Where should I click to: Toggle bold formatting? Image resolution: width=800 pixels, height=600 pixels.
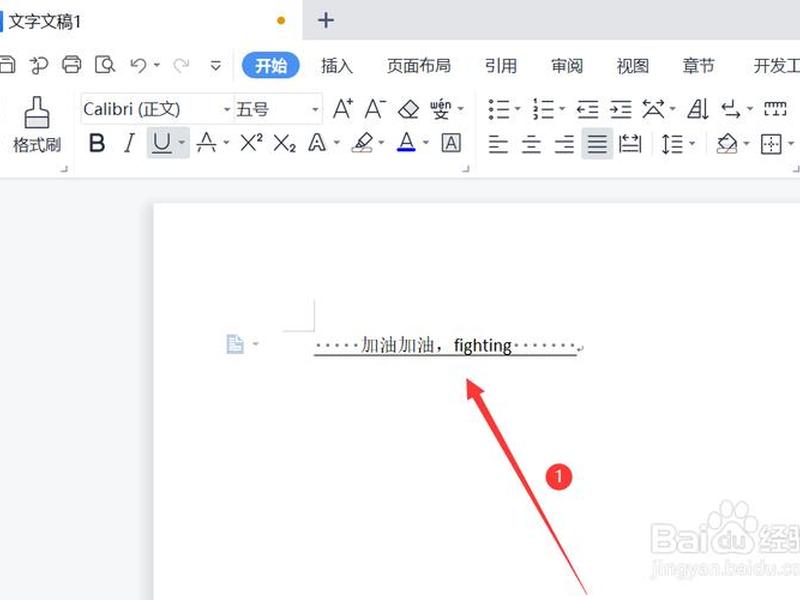97,143
